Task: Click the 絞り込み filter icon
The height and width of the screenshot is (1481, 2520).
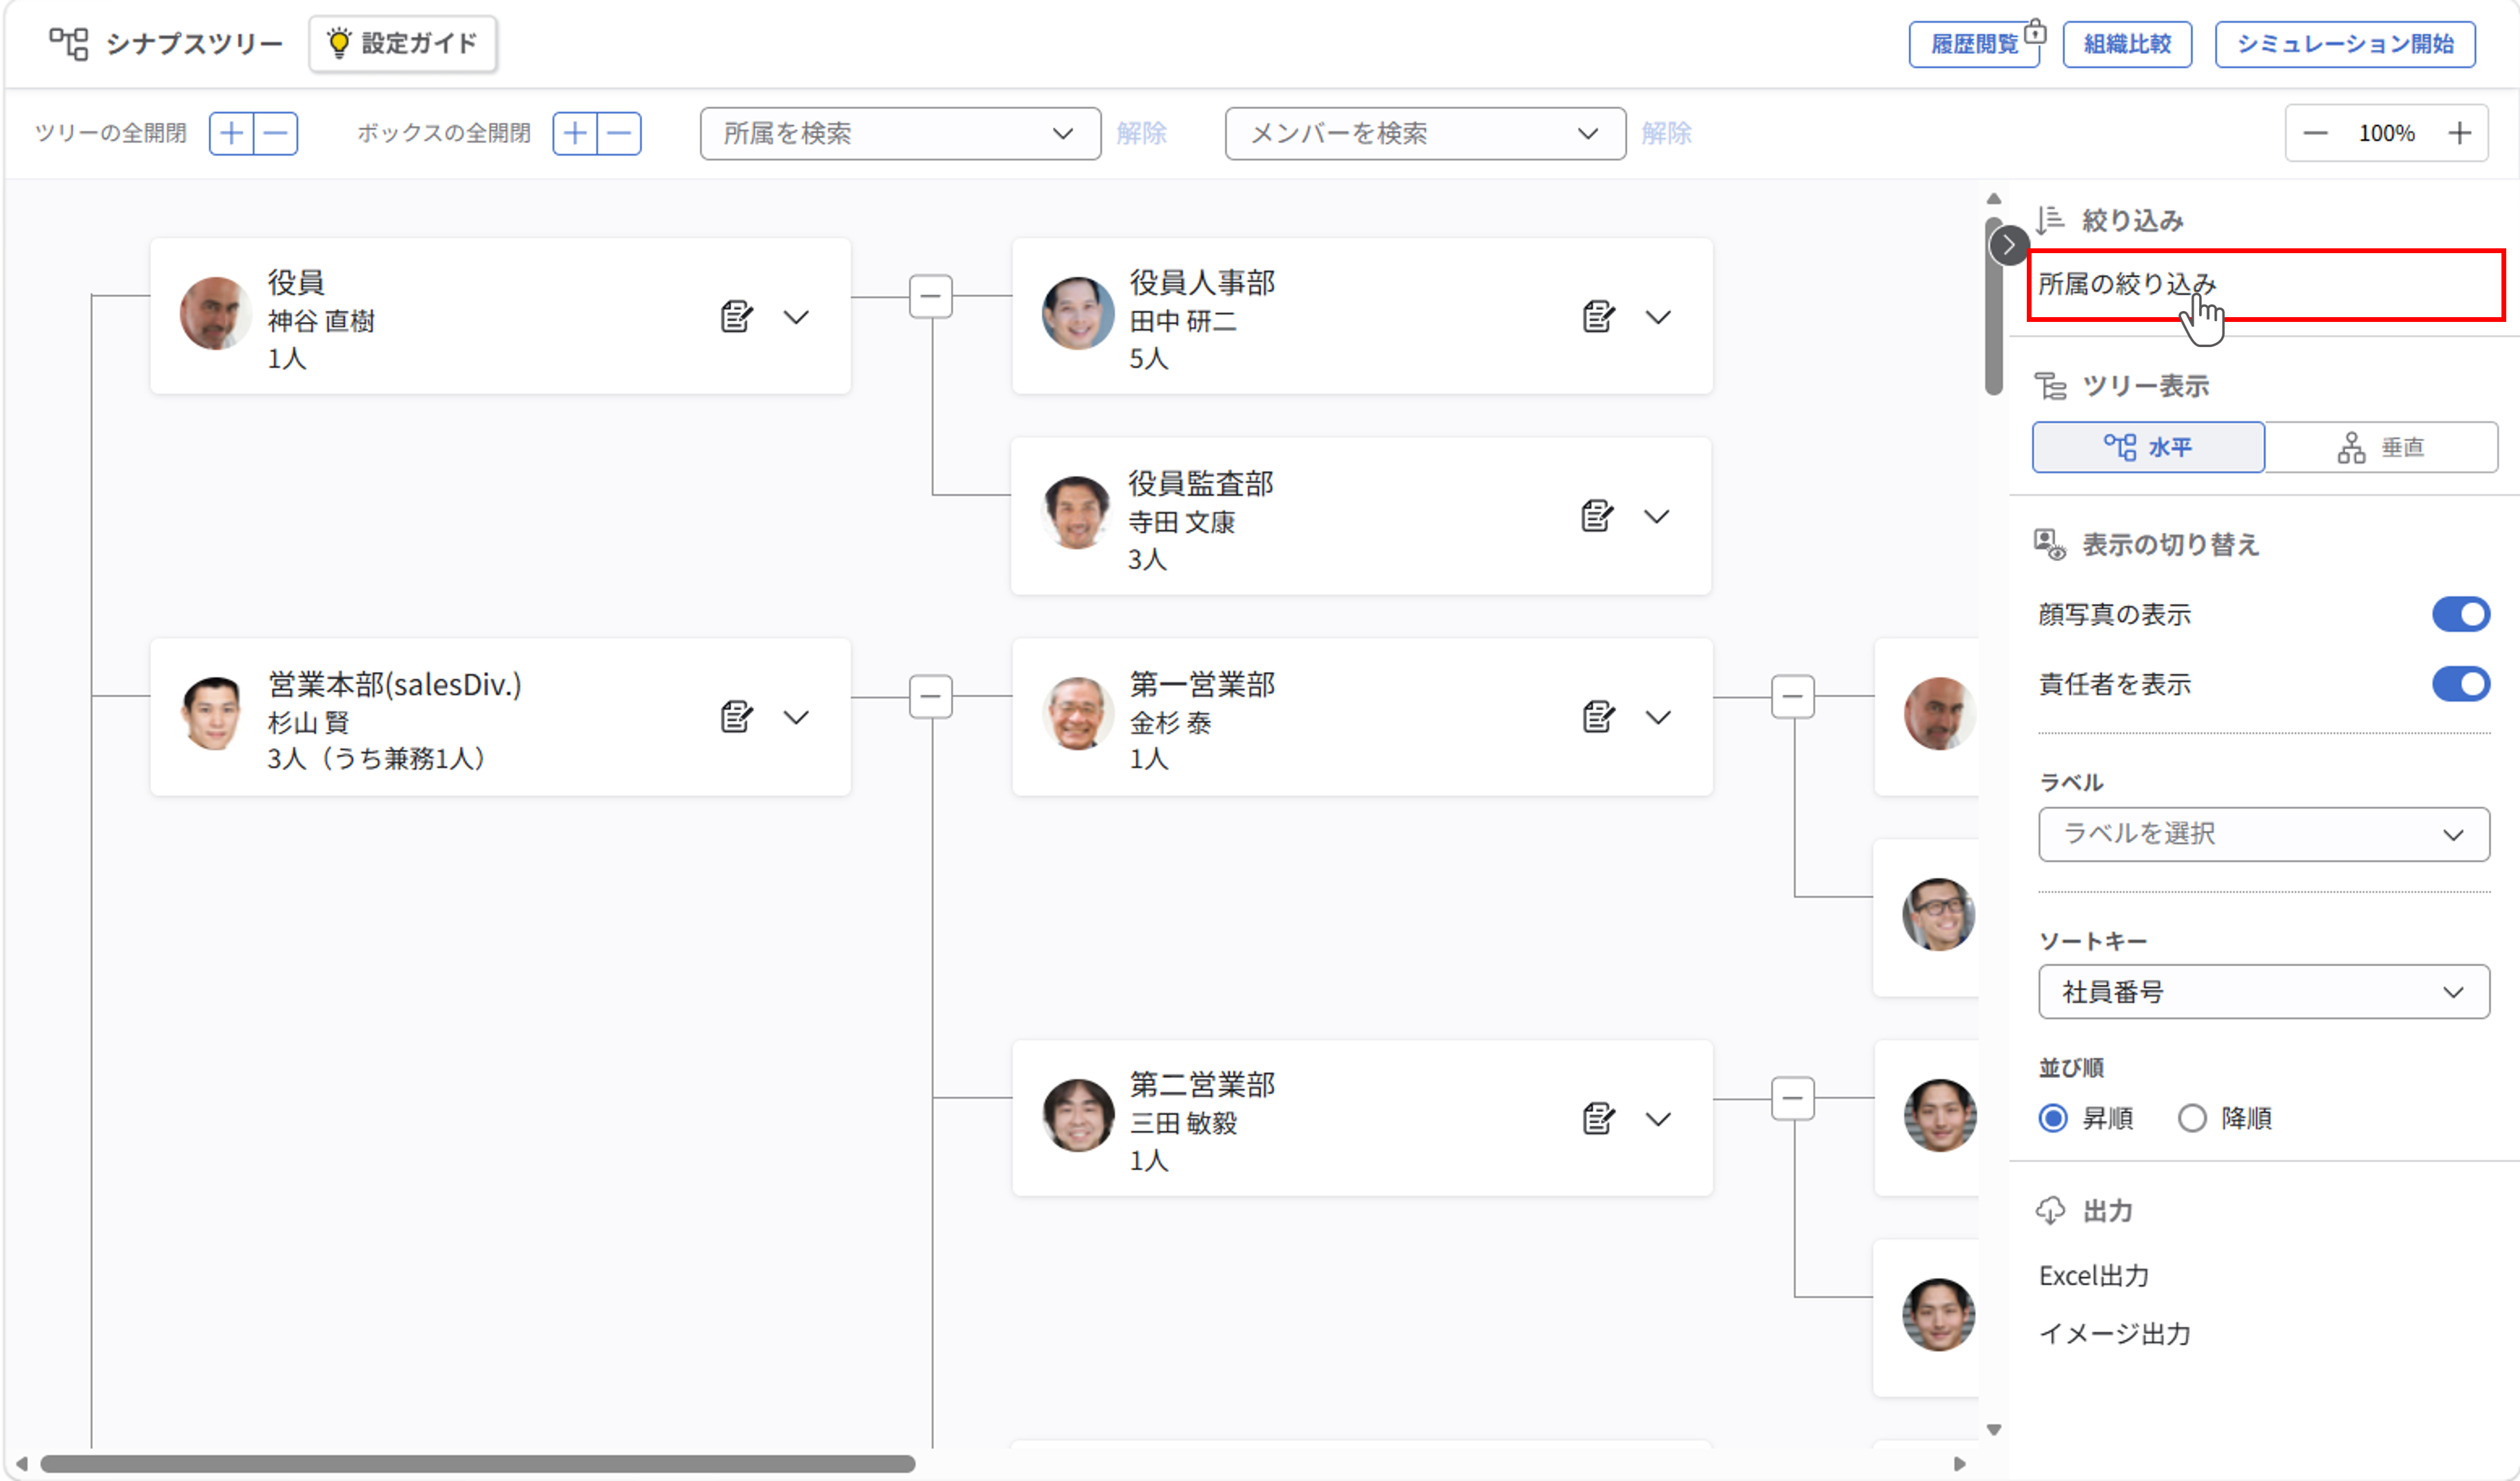Action: [x=2050, y=219]
